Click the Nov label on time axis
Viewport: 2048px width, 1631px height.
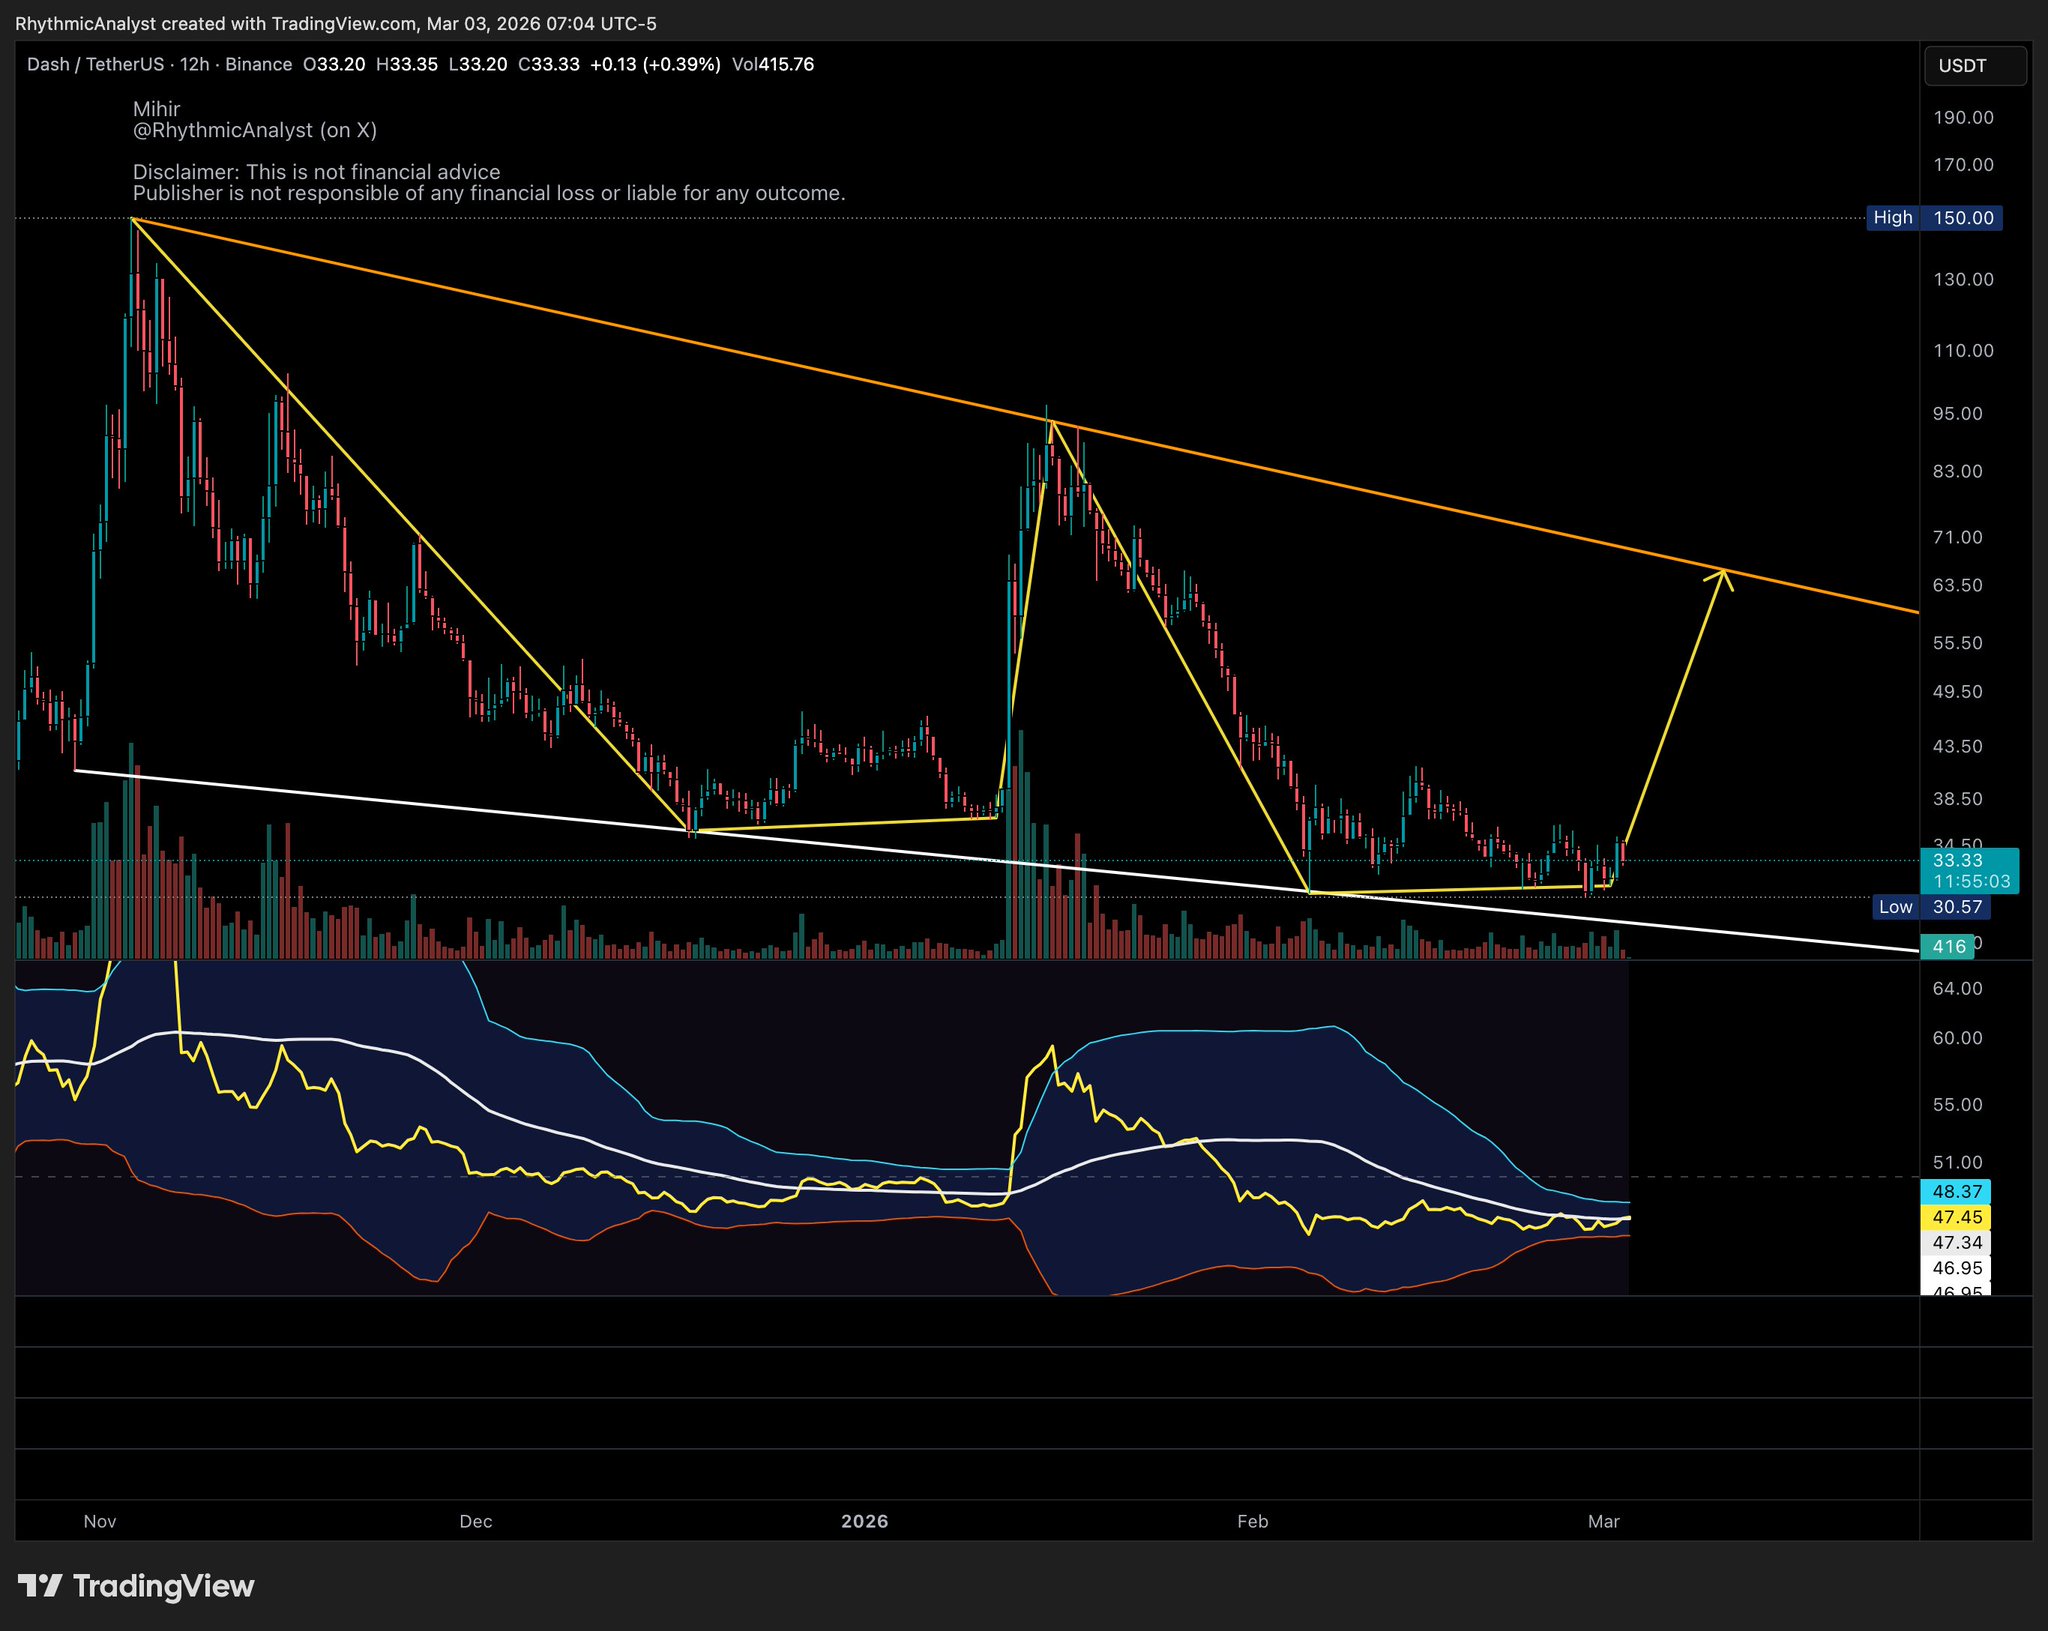100,1521
